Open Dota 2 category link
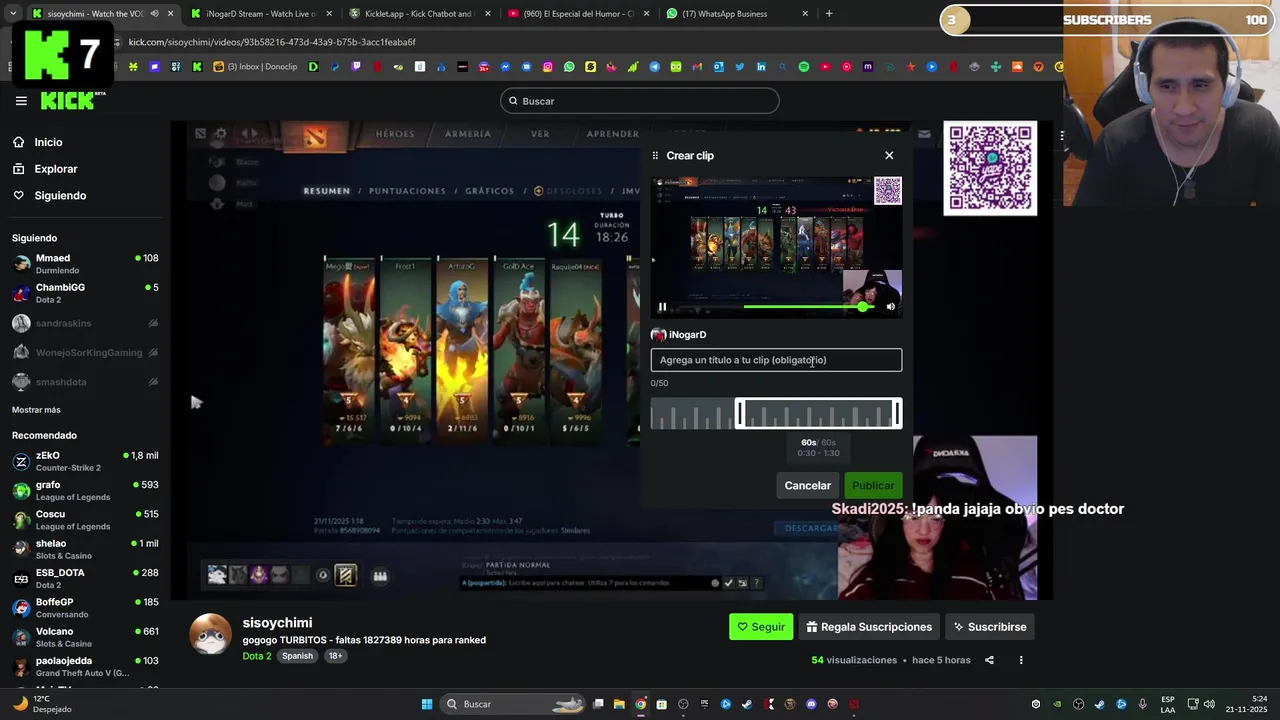 257,656
